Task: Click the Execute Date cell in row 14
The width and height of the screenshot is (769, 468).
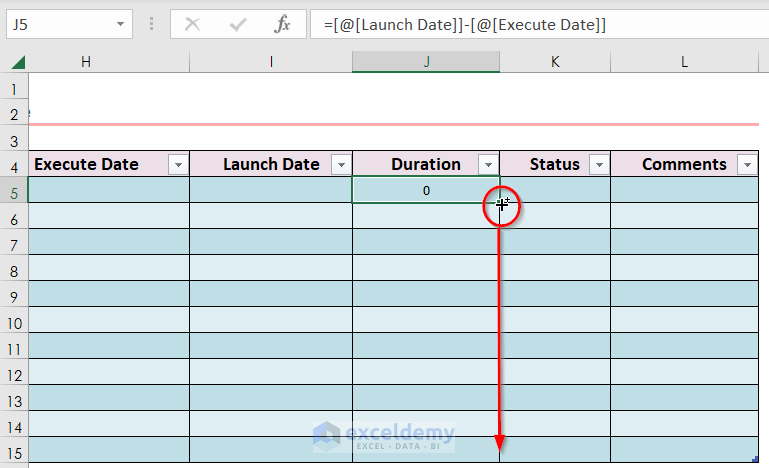Action: coord(109,424)
